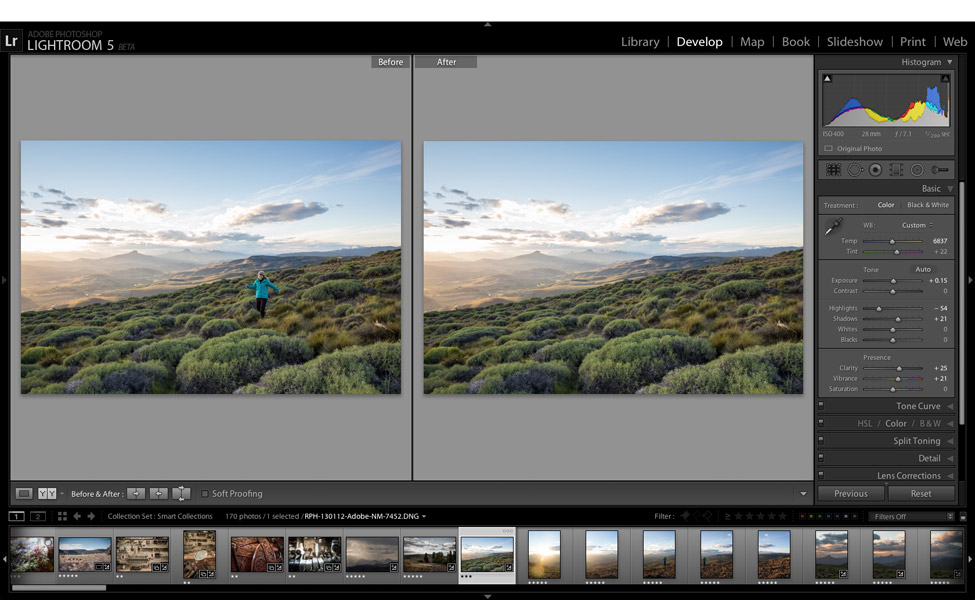Activate the Spot Removal tool
The height and width of the screenshot is (600, 975).
click(x=855, y=170)
